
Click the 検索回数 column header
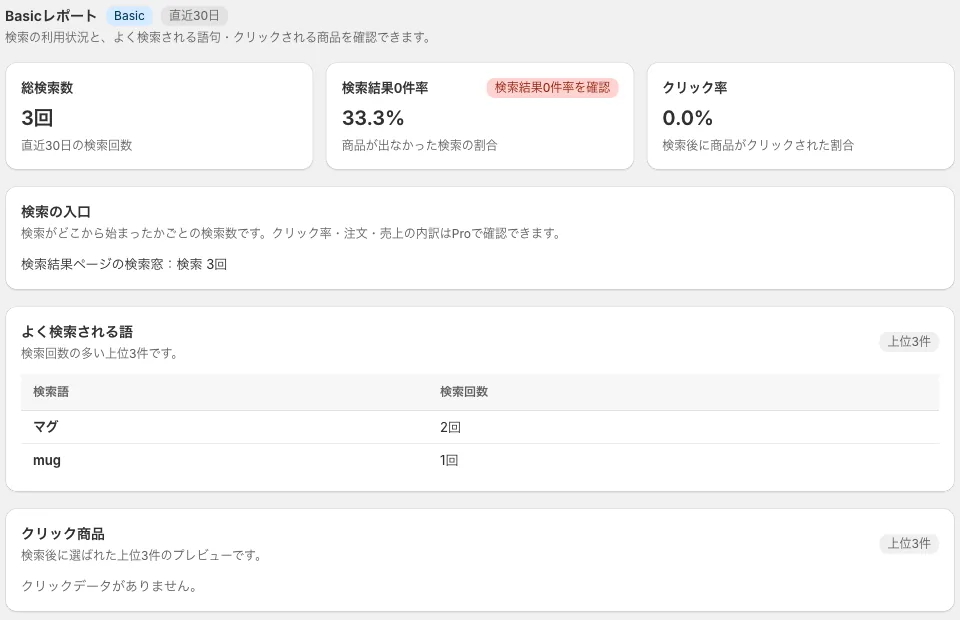464,392
